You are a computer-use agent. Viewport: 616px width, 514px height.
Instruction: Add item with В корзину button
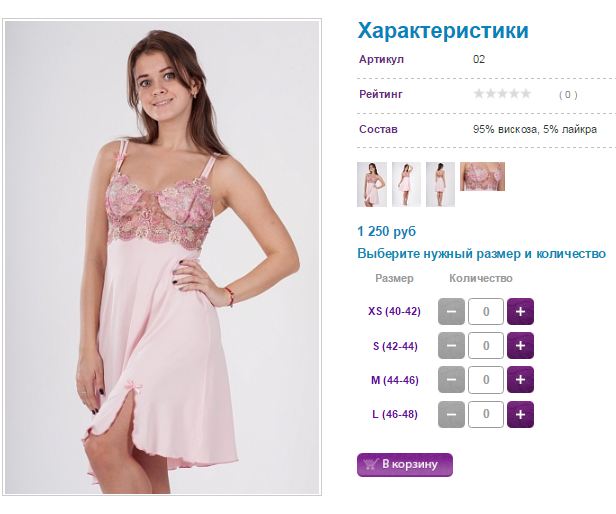coord(405,465)
